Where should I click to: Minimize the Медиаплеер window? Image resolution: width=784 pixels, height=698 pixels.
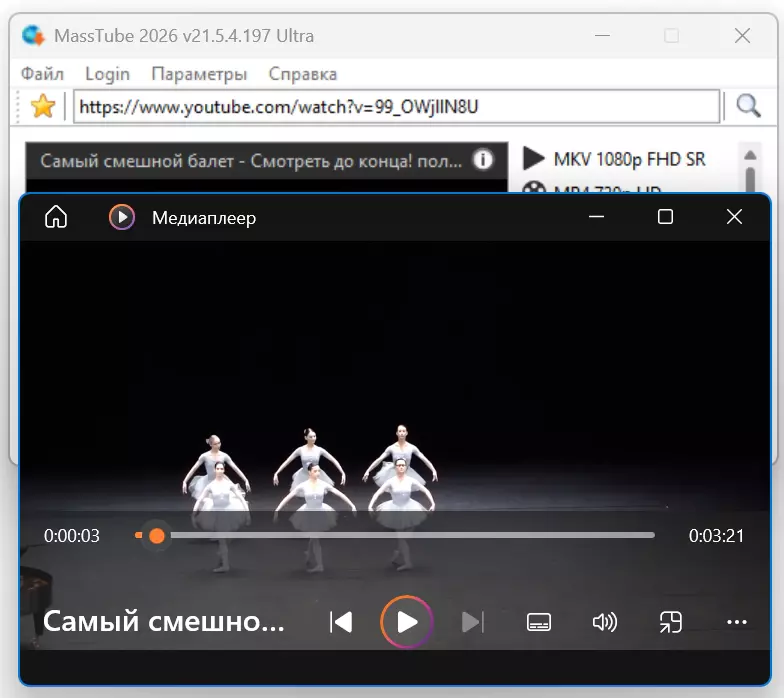click(596, 216)
